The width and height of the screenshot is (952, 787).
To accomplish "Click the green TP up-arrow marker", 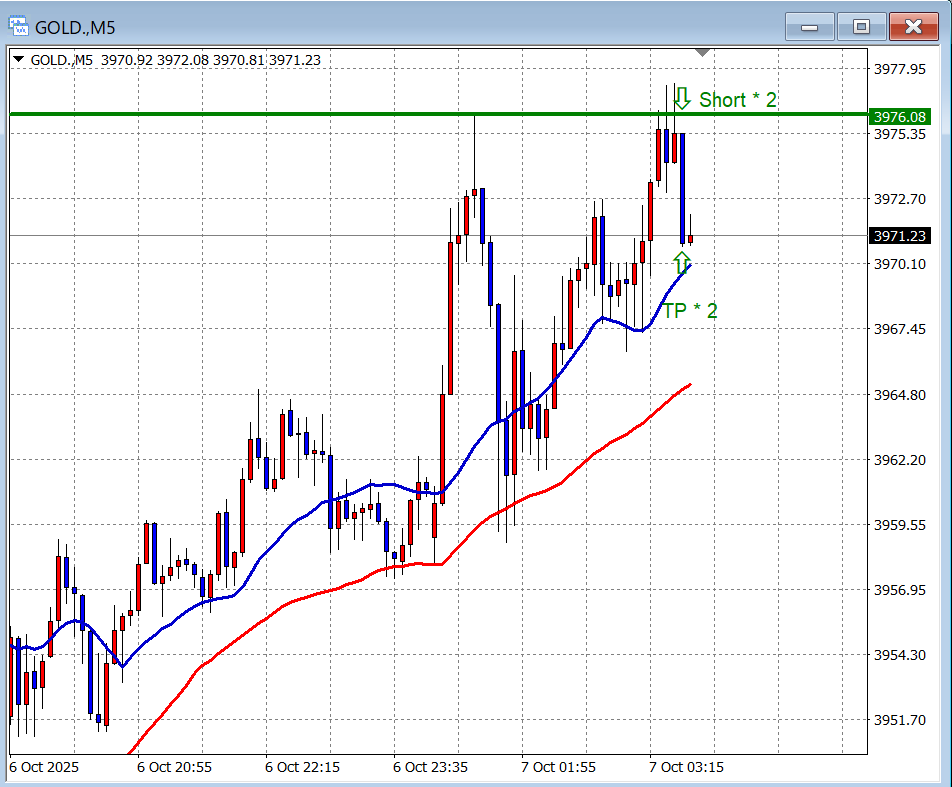I will tap(681, 263).
